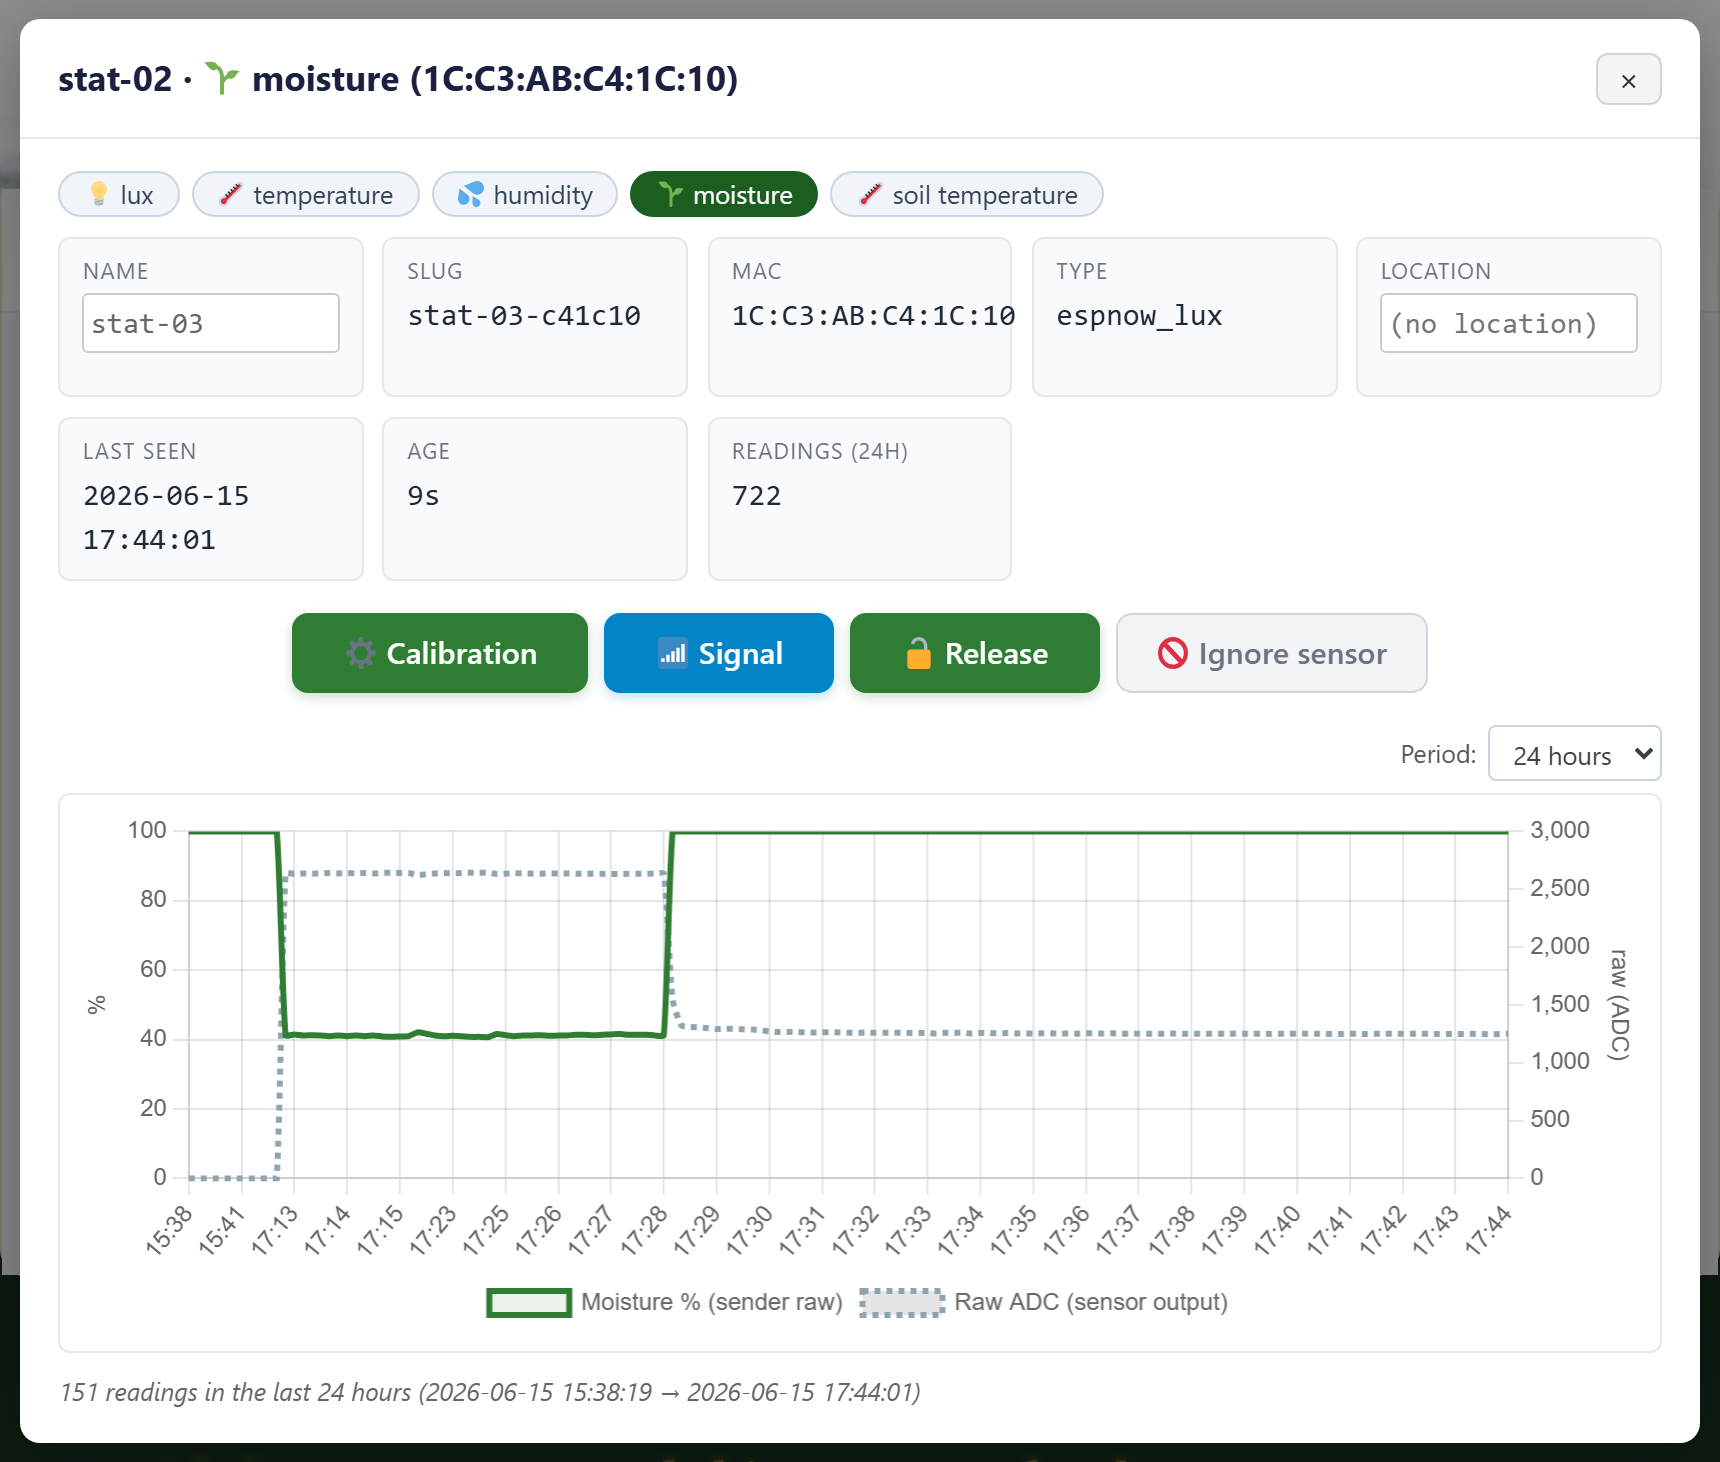Click the prohibited icon on Ignore sensor

click(x=1173, y=653)
